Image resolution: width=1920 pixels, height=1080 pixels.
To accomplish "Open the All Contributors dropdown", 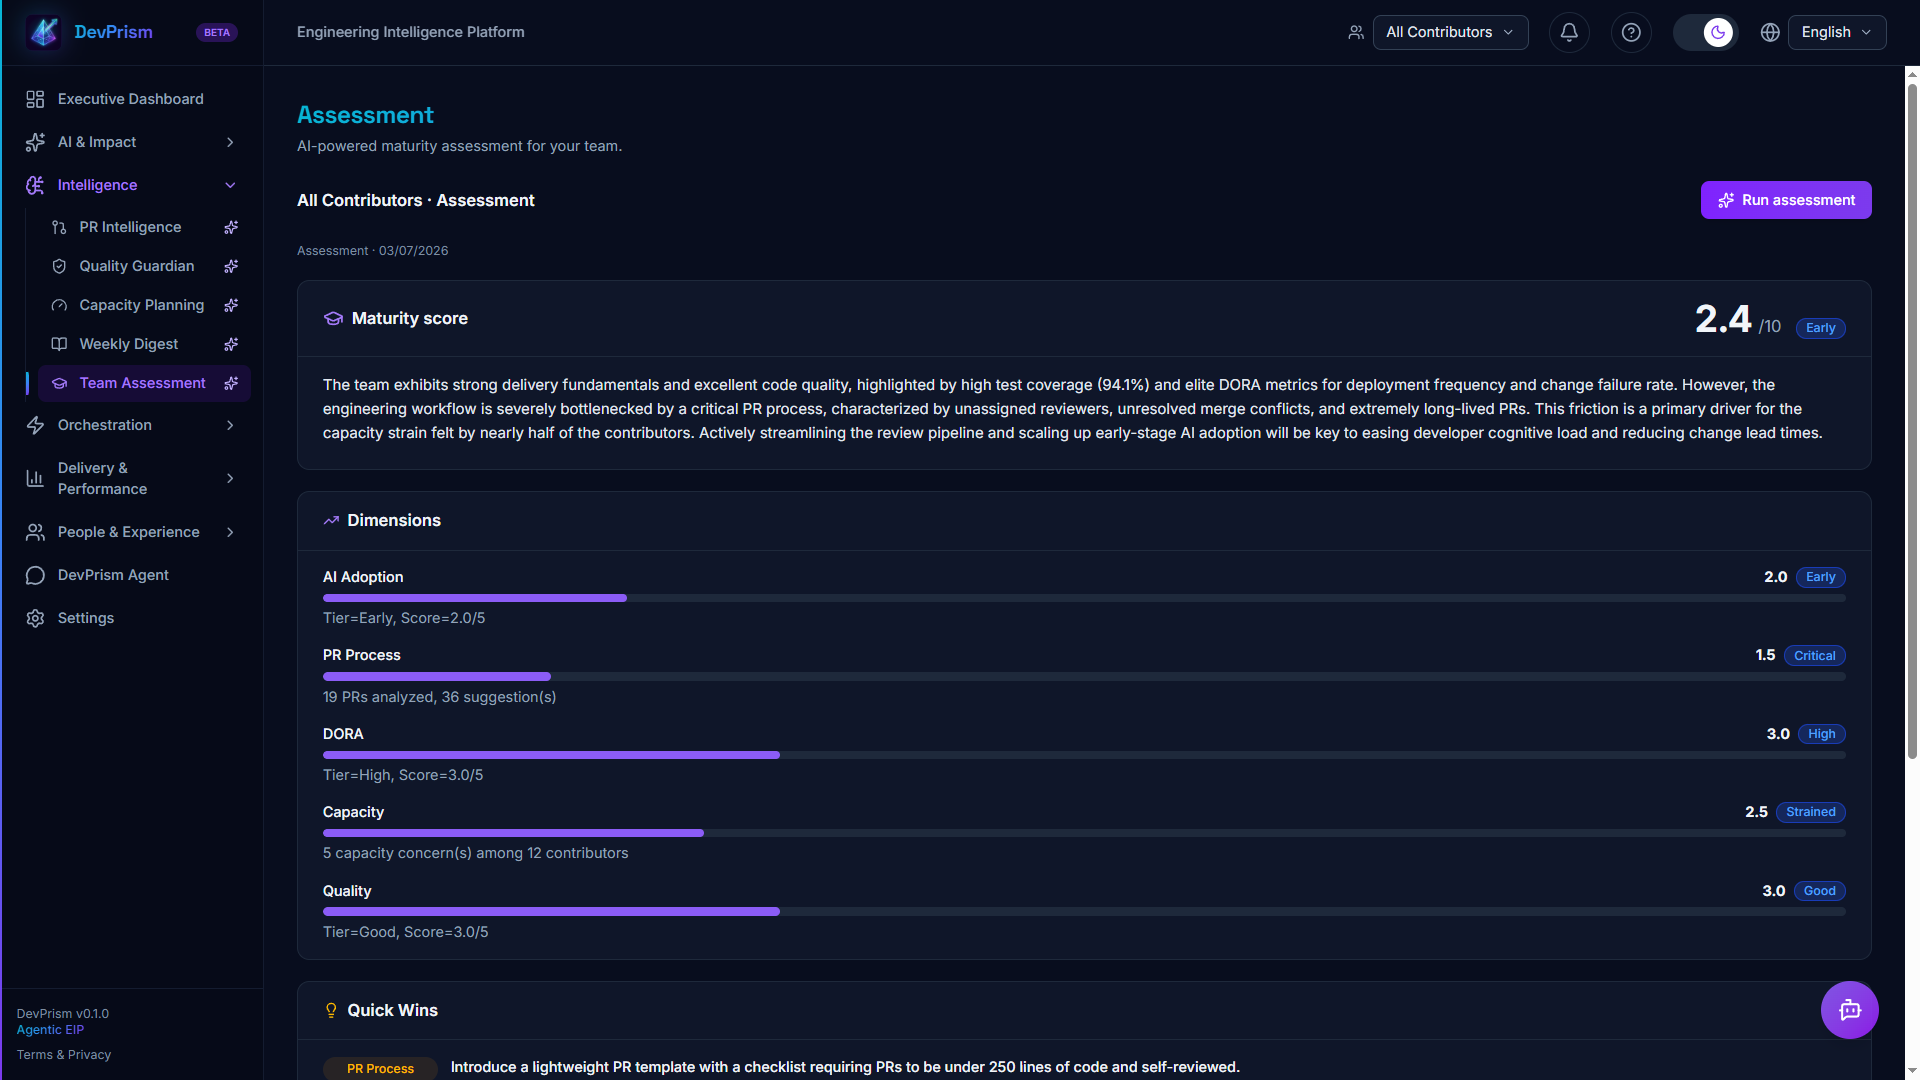I will [x=1450, y=32].
